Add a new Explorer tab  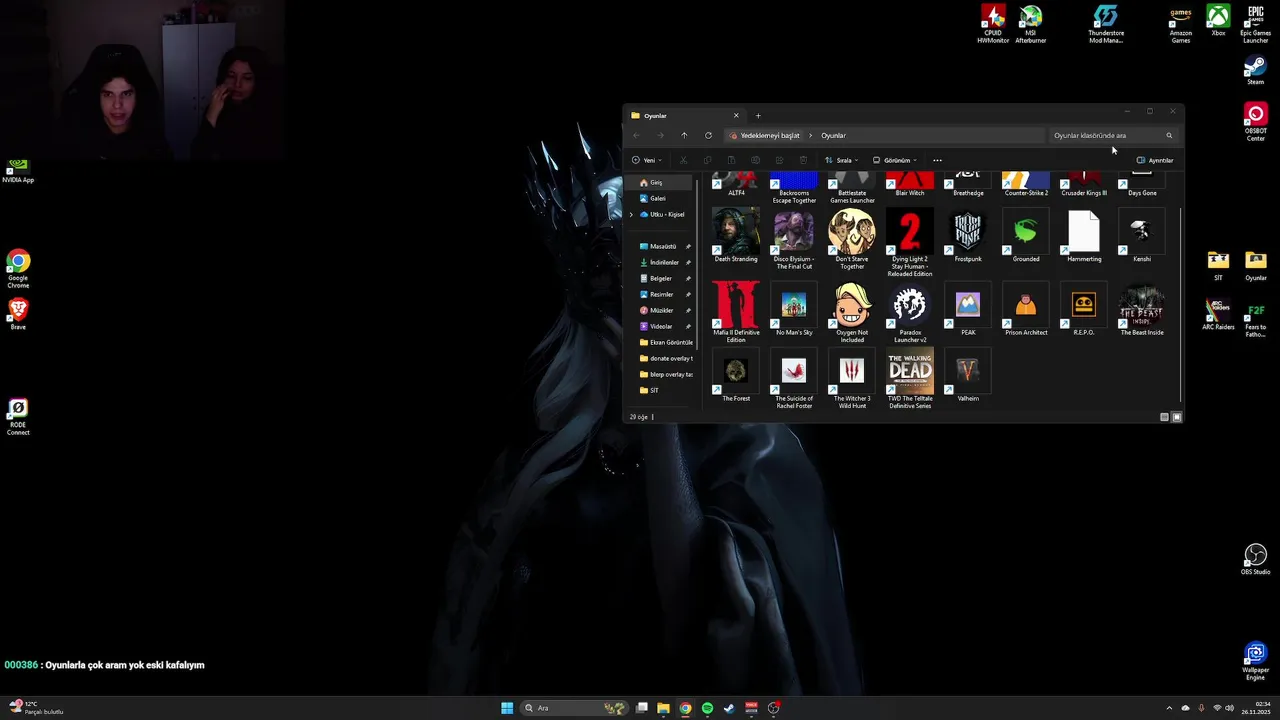[758, 116]
